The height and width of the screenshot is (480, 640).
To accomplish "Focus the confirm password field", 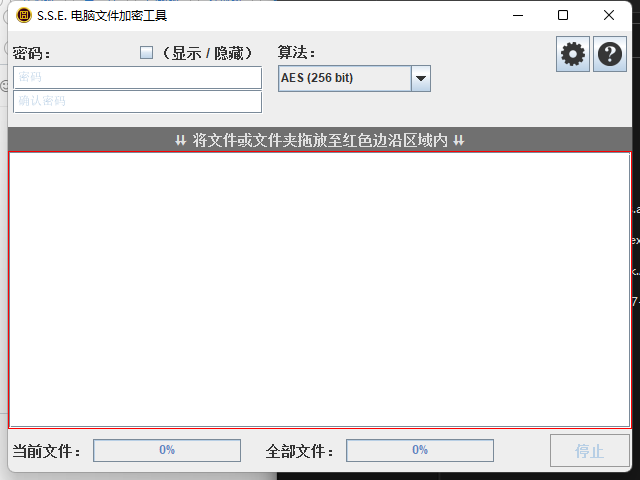I will [x=138, y=101].
